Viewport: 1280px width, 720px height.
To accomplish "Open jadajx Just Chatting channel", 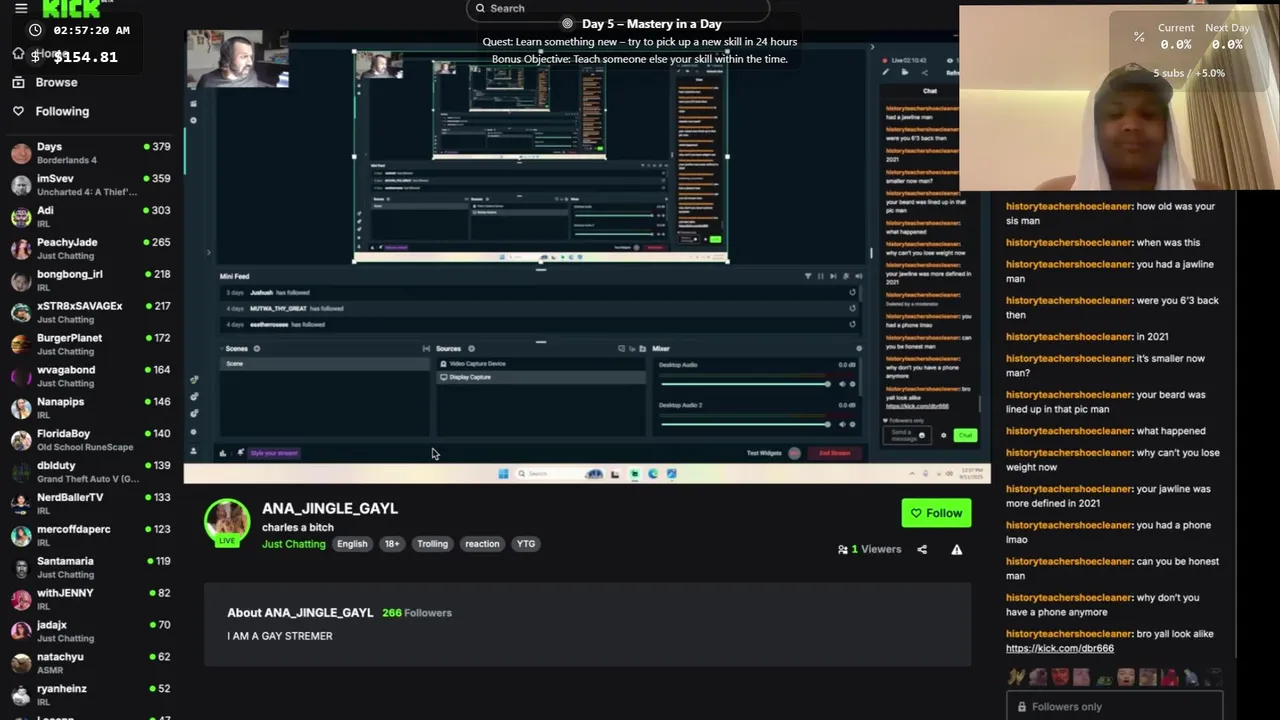I will [x=90, y=632].
